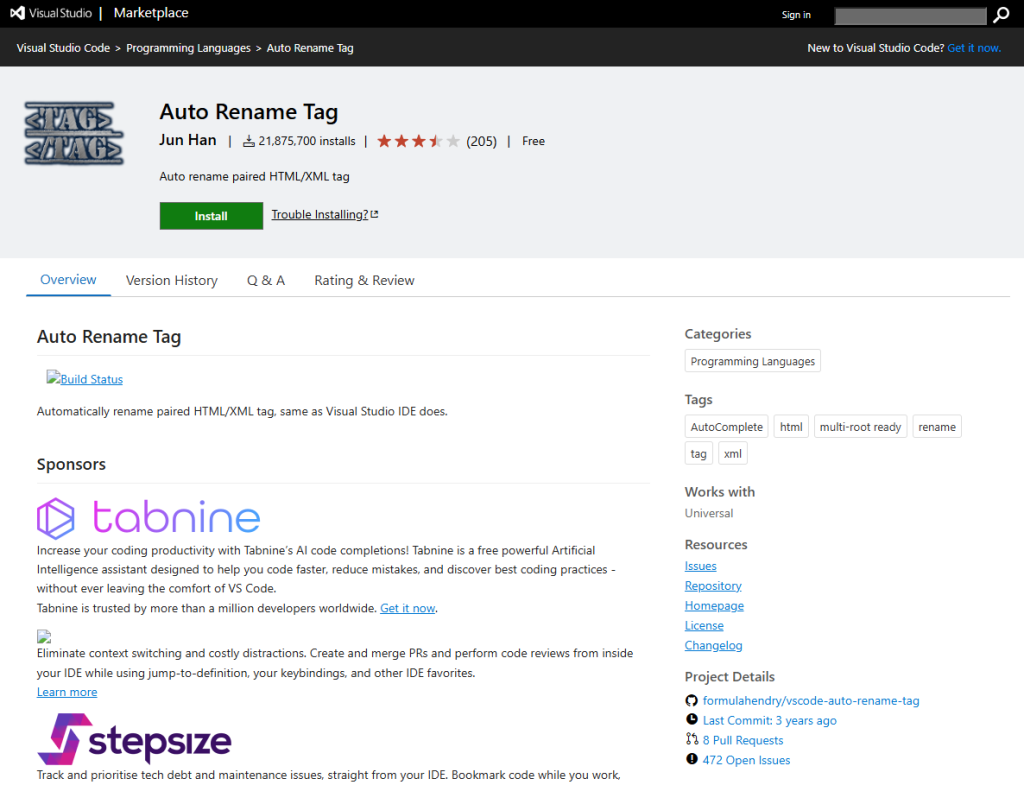This screenshot has width=1024, height=785.
Task: Open the (205) ratings count
Action: click(x=481, y=141)
